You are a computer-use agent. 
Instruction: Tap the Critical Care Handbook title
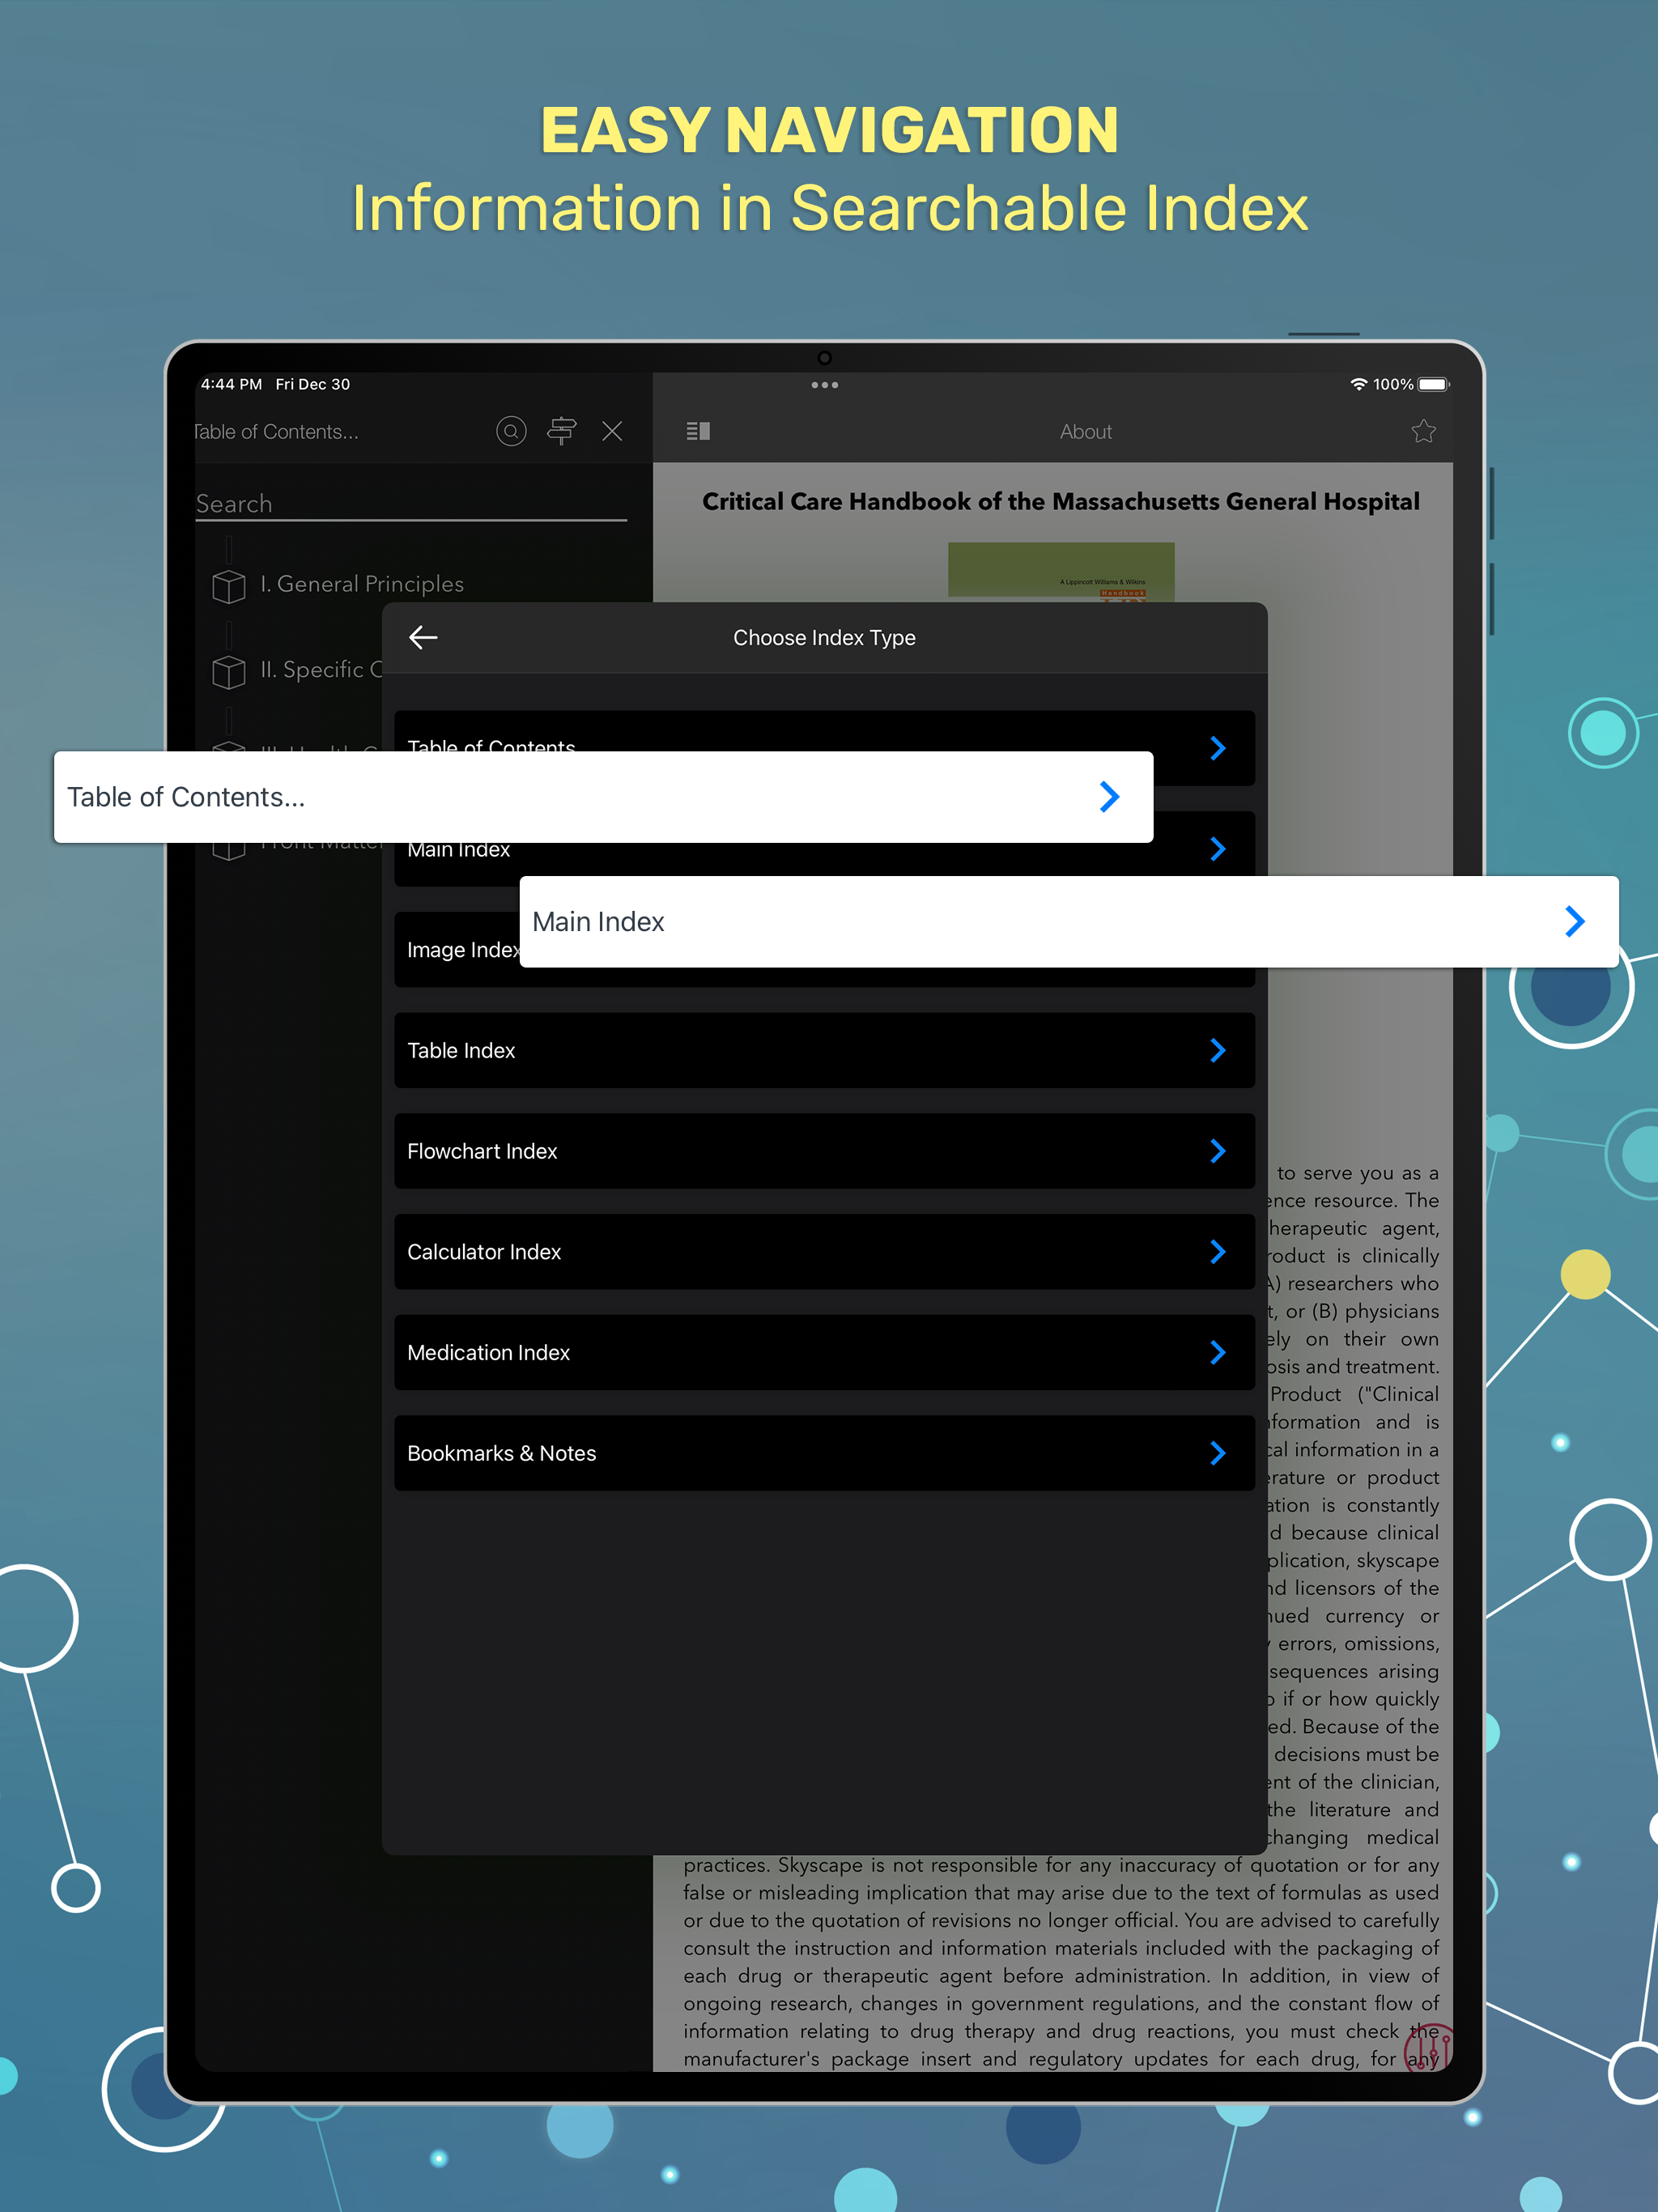(1061, 502)
